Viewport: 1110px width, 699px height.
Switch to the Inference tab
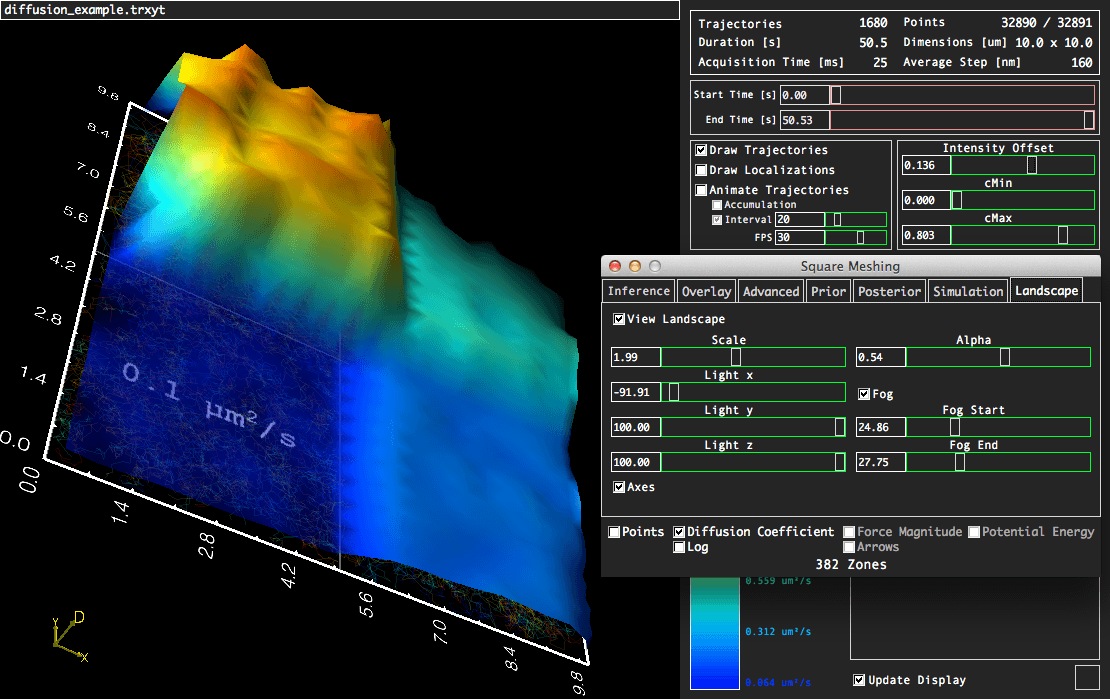[x=638, y=291]
